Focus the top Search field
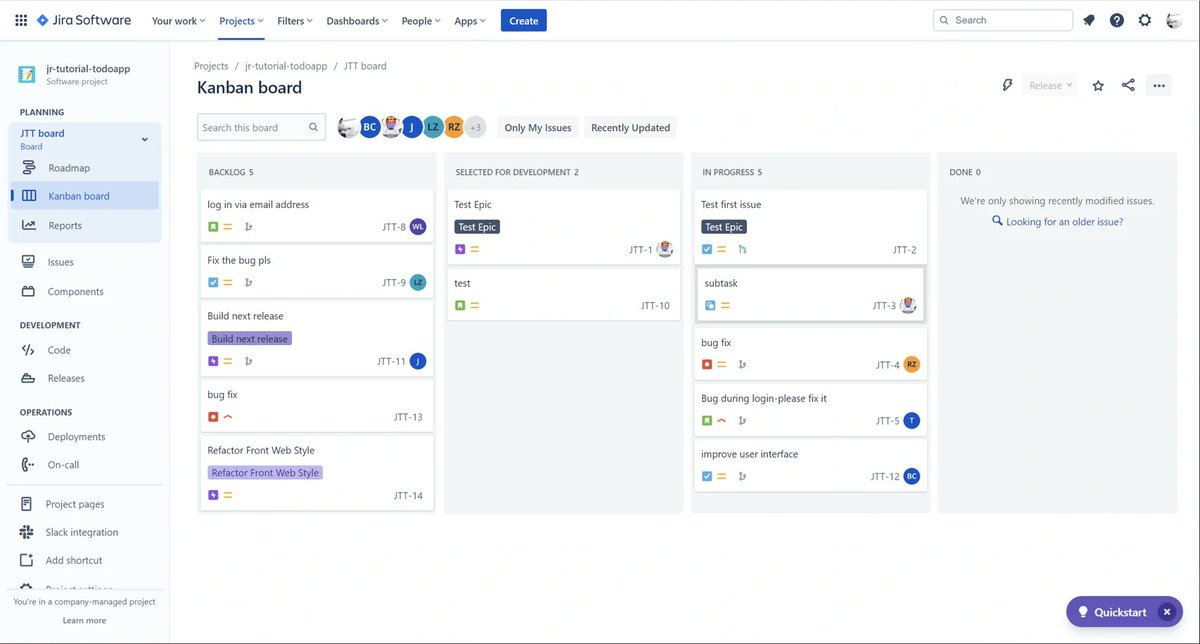The width and height of the screenshot is (1200, 644). point(1003,20)
